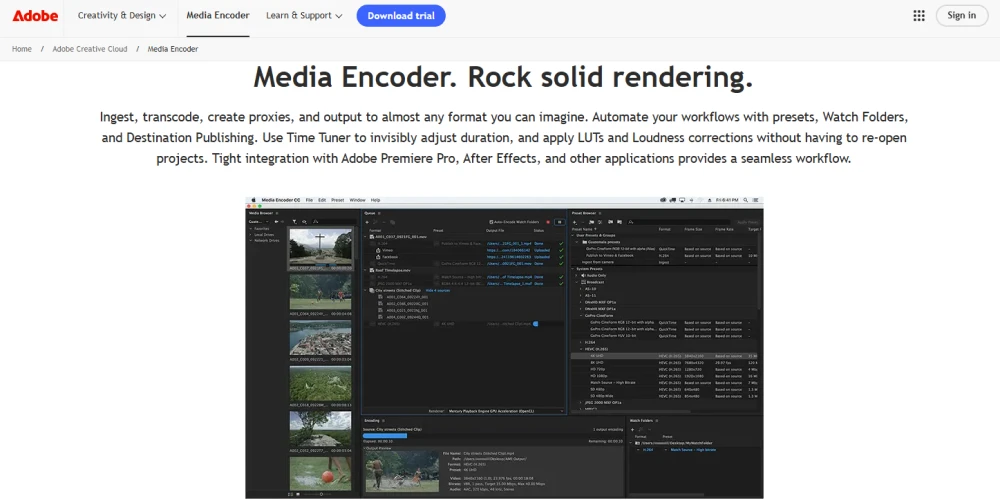Select the Media Encoder nav tab
The image size is (1000, 504).
tap(217, 15)
